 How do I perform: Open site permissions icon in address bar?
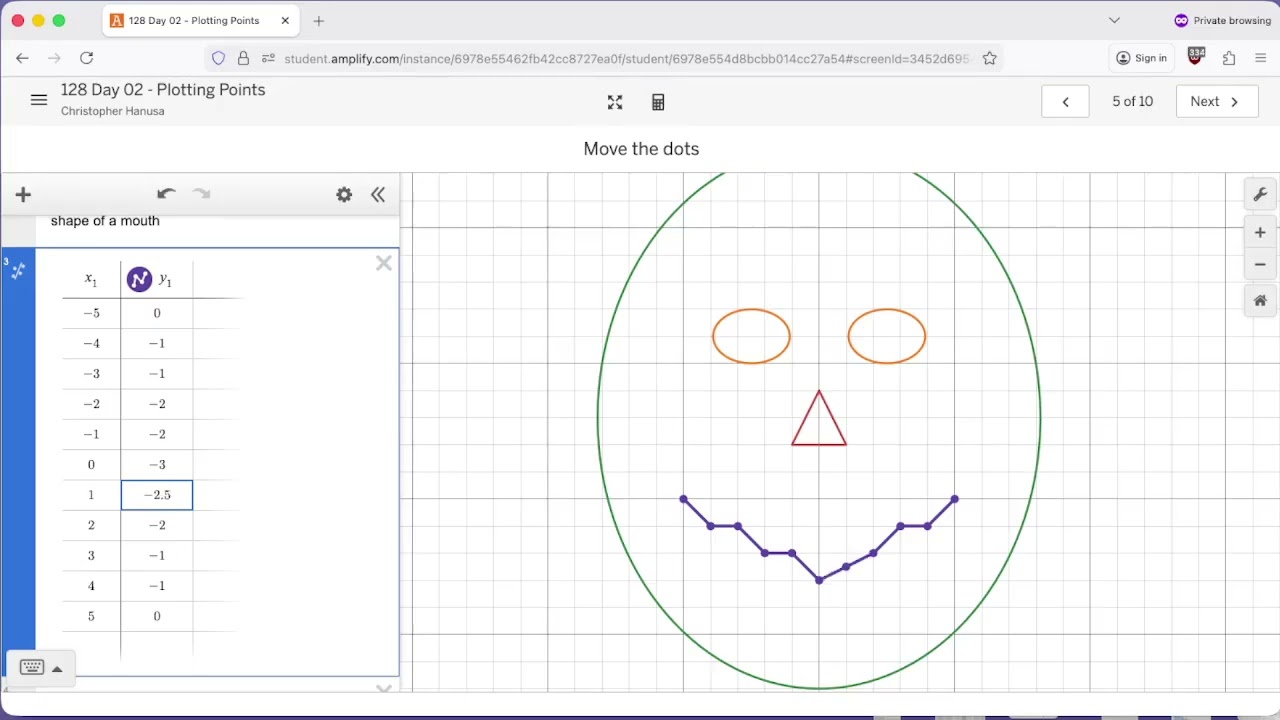click(x=267, y=58)
